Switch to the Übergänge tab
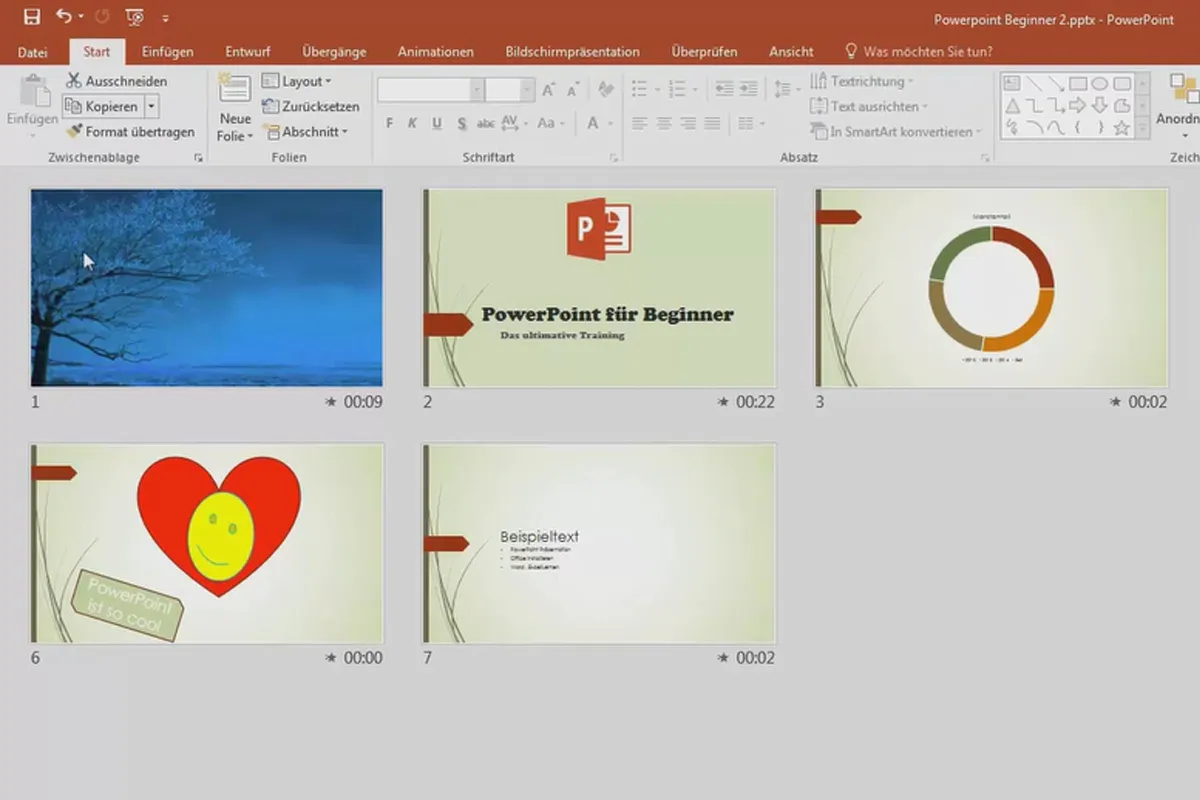 click(334, 52)
